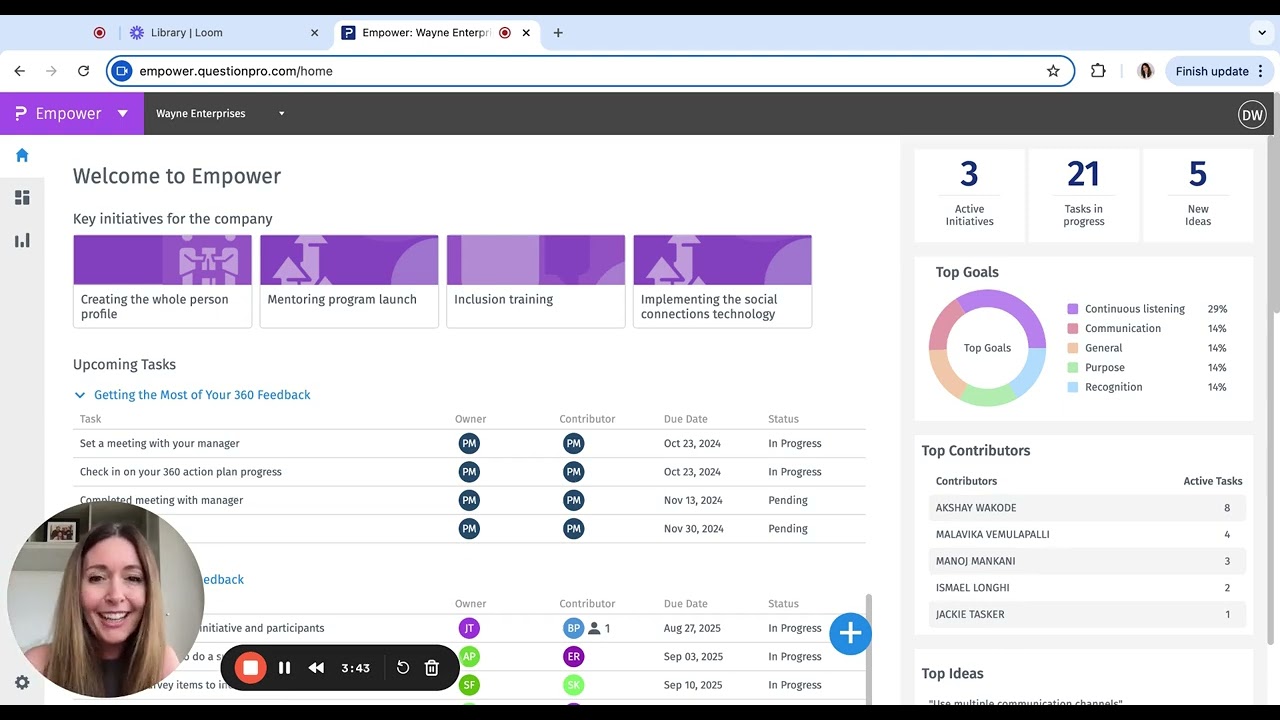The image size is (1280, 720).
Task: Open Implementing the social connections technology card
Action: (x=722, y=281)
